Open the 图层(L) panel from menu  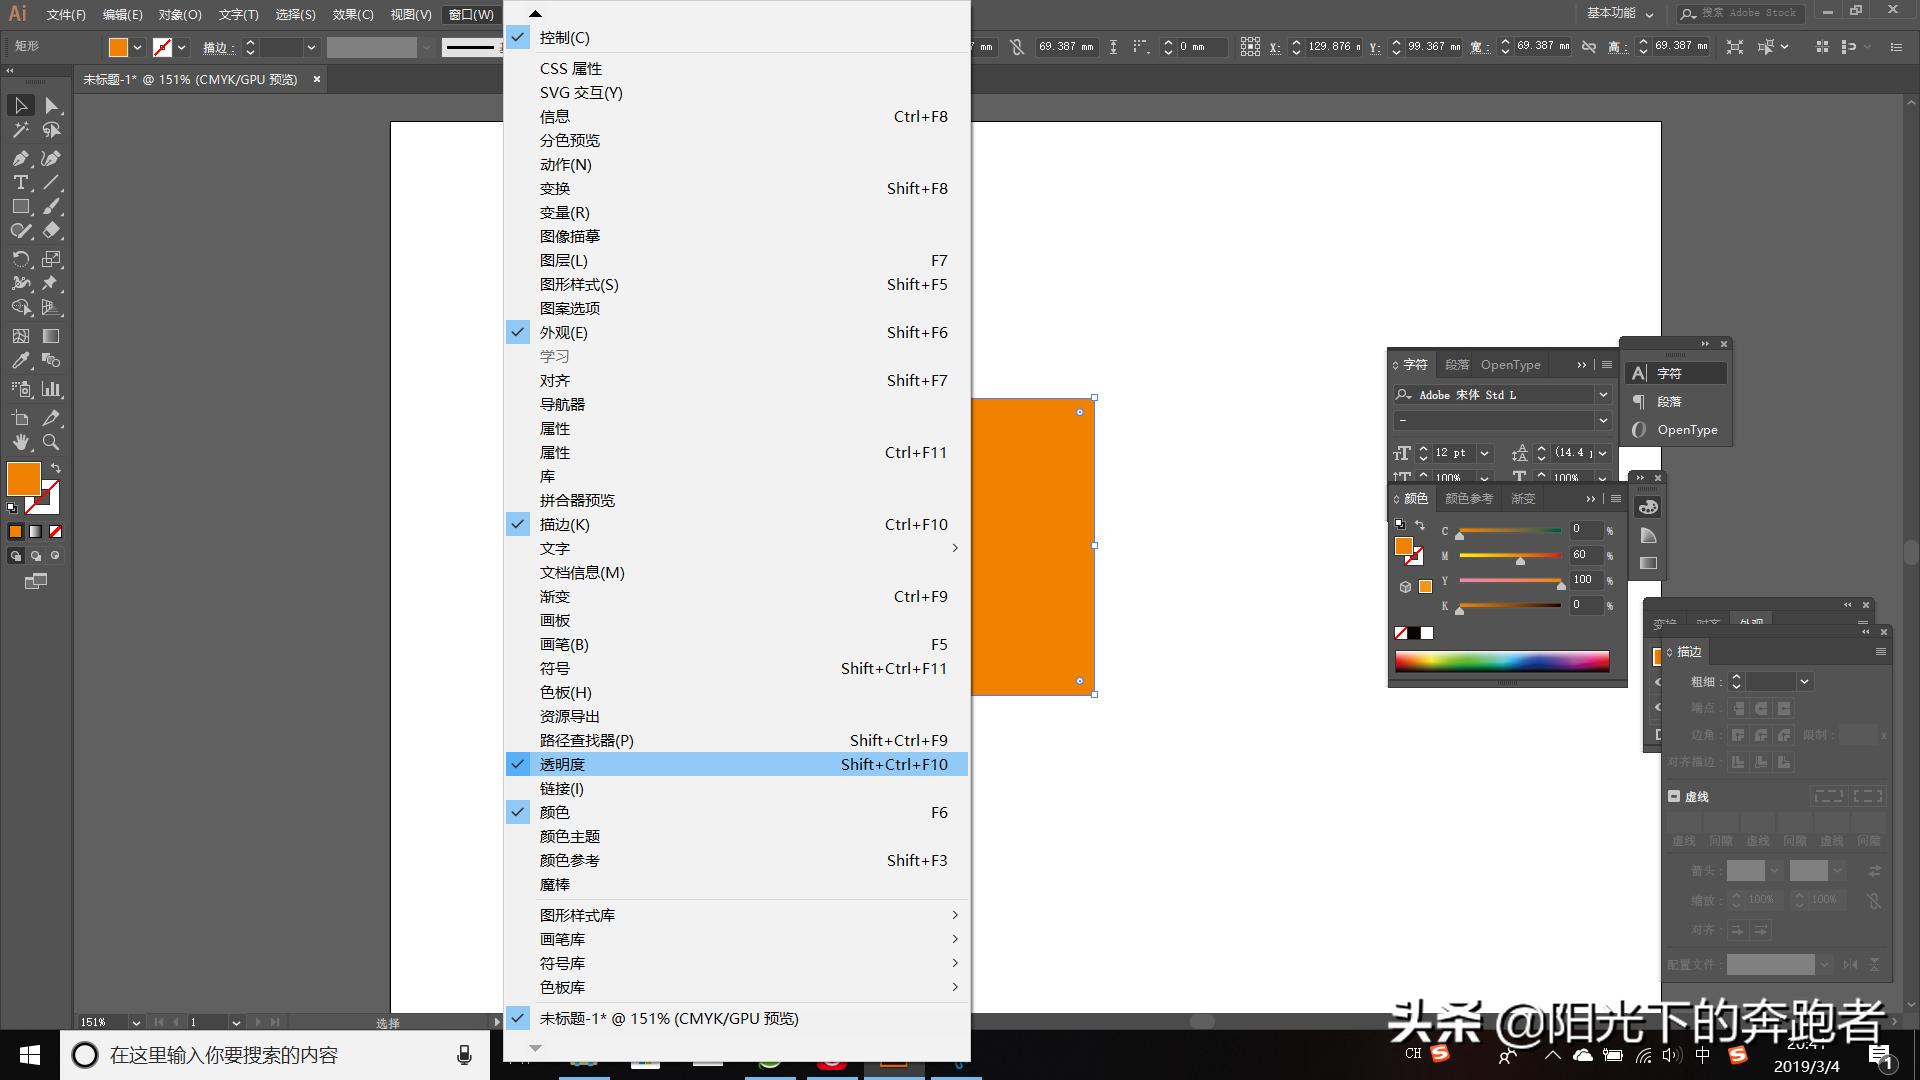(x=563, y=260)
